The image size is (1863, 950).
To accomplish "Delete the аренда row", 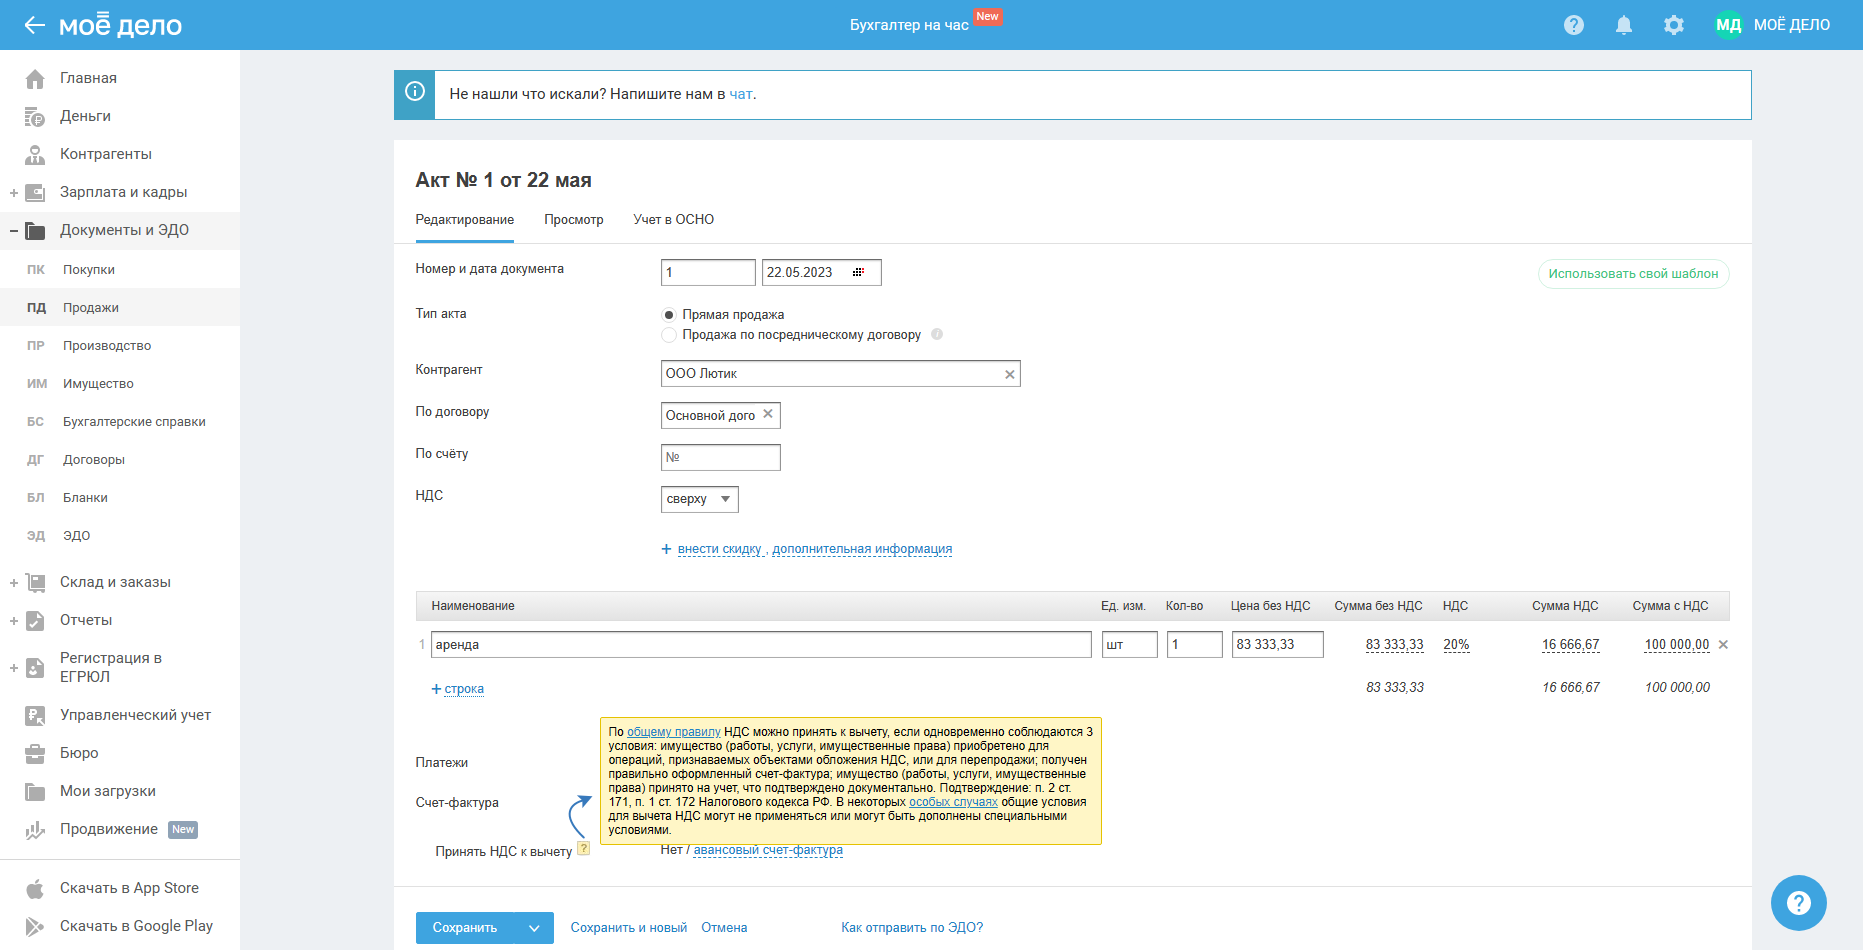I will [x=1723, y=645].
